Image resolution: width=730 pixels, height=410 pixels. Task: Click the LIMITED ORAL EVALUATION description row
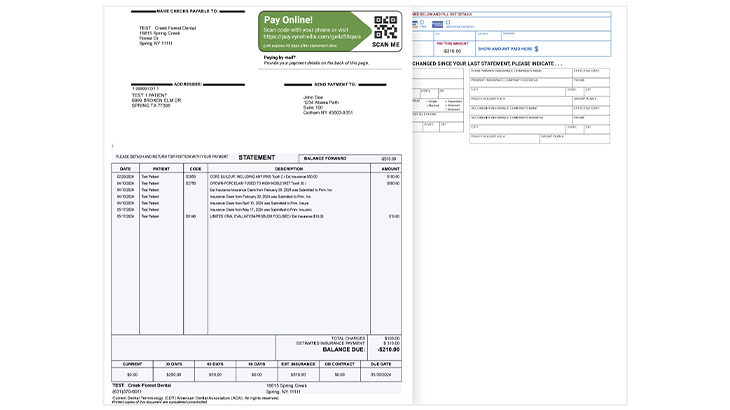click(x=266, y=216)
